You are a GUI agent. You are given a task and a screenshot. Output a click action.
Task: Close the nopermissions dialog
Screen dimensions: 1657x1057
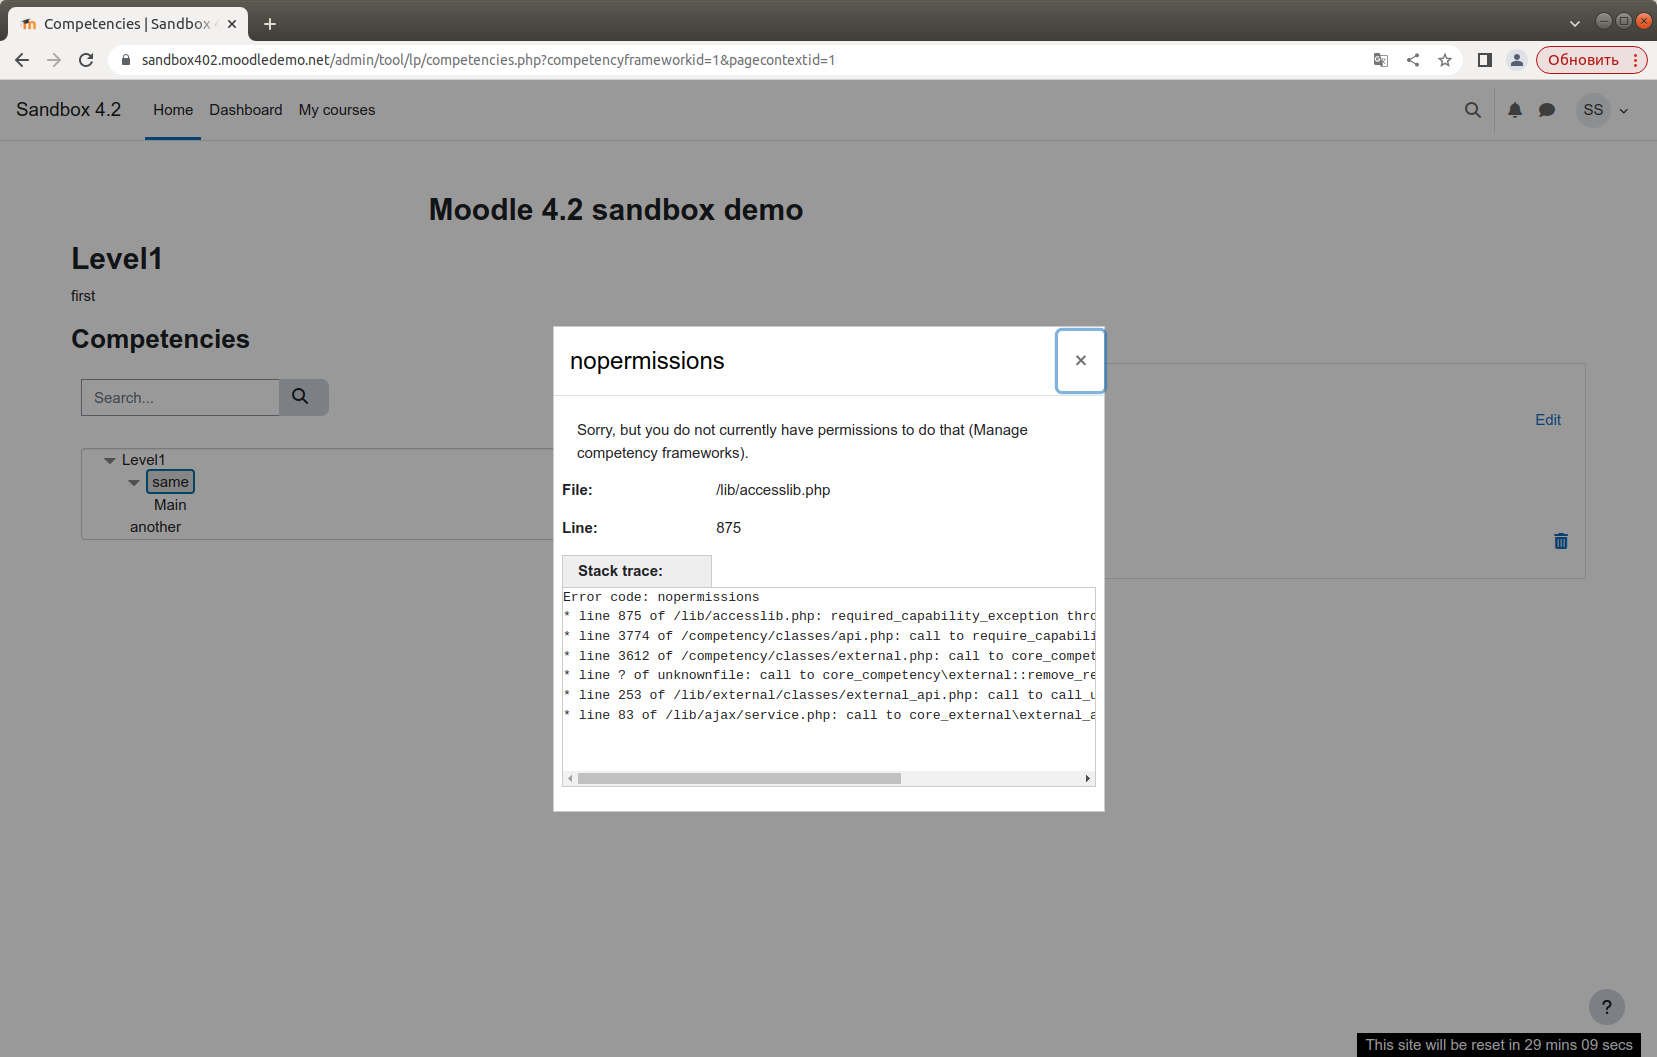point(1080,361)
